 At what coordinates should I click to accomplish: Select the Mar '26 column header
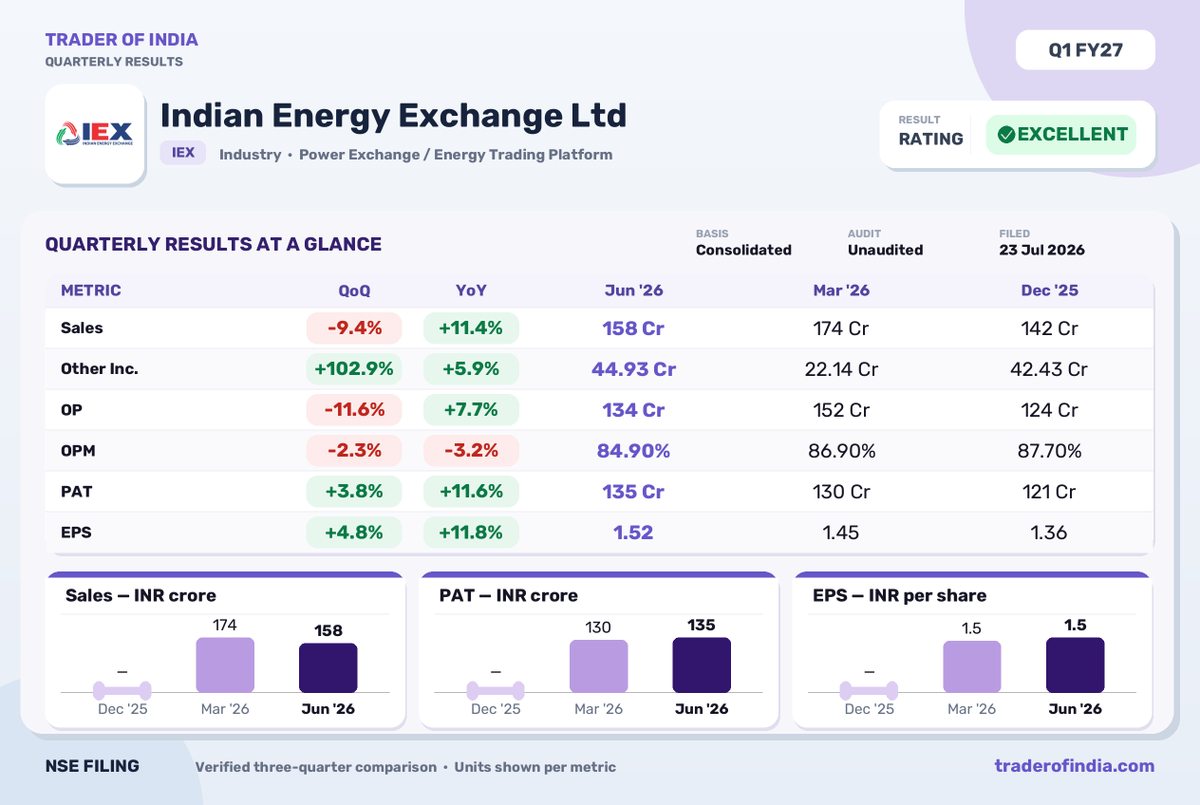point(841,291)
